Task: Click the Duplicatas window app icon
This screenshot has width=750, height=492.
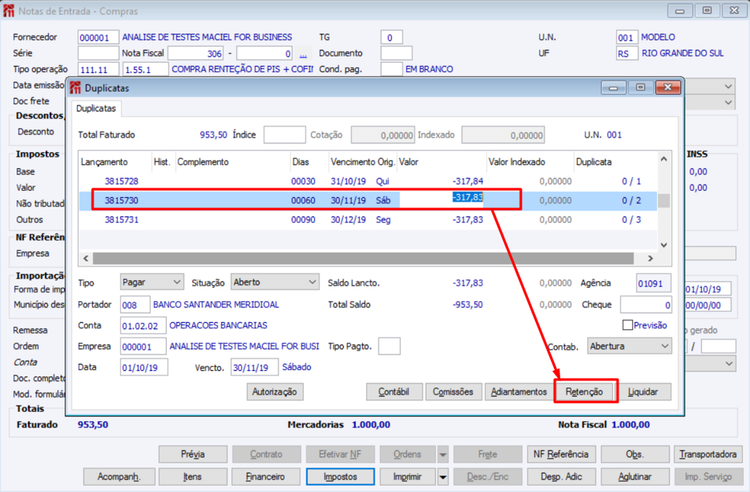Action: point(75,88)
